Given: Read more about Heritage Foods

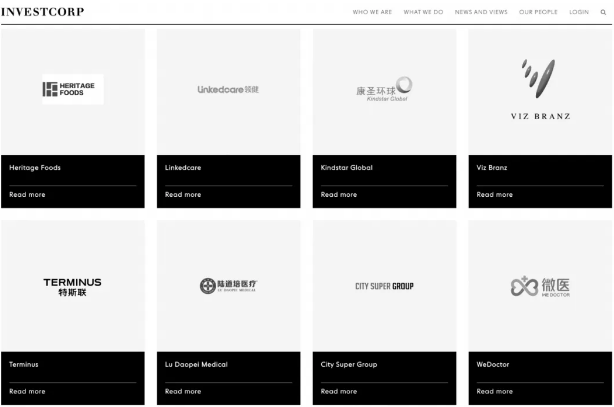Looking at the screenshot, I should [x=27, y=195].
